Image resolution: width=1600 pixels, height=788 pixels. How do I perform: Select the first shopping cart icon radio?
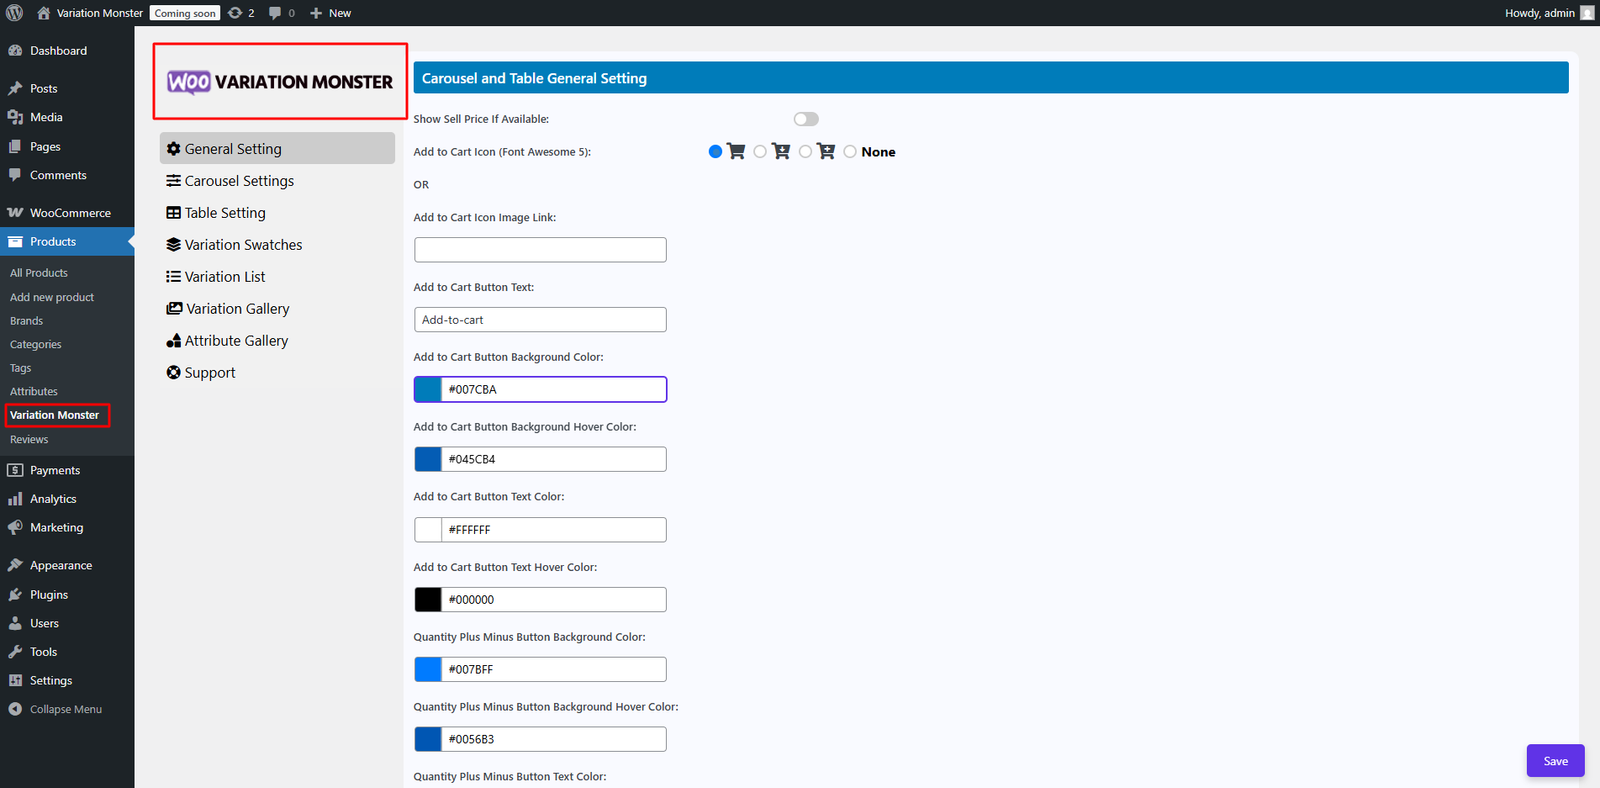(715, 152)
